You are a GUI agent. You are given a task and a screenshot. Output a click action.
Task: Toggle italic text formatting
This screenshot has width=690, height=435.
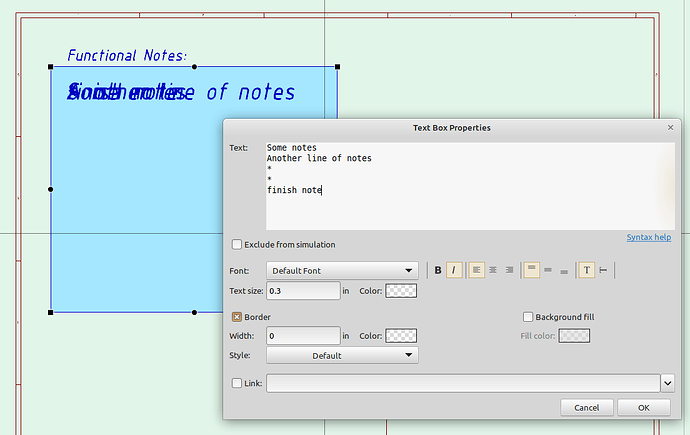[454, 270]
